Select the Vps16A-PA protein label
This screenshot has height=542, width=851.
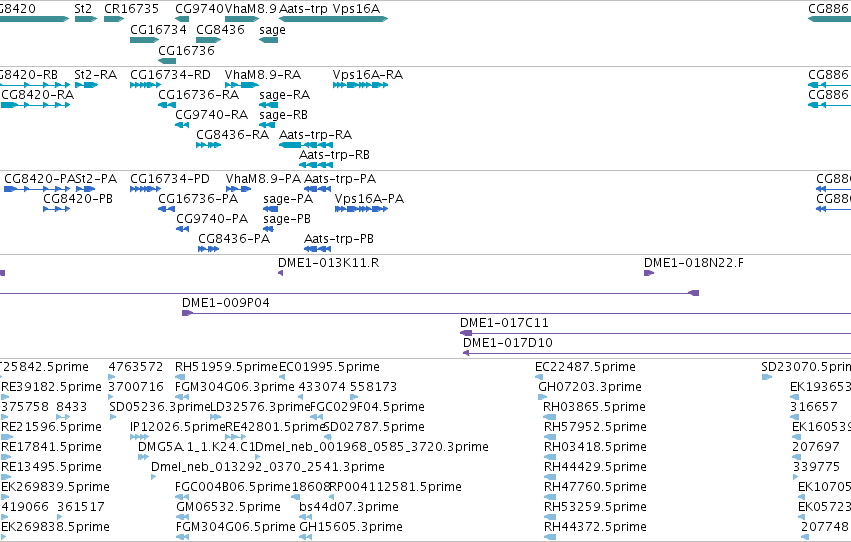click(x=370, y=199)
